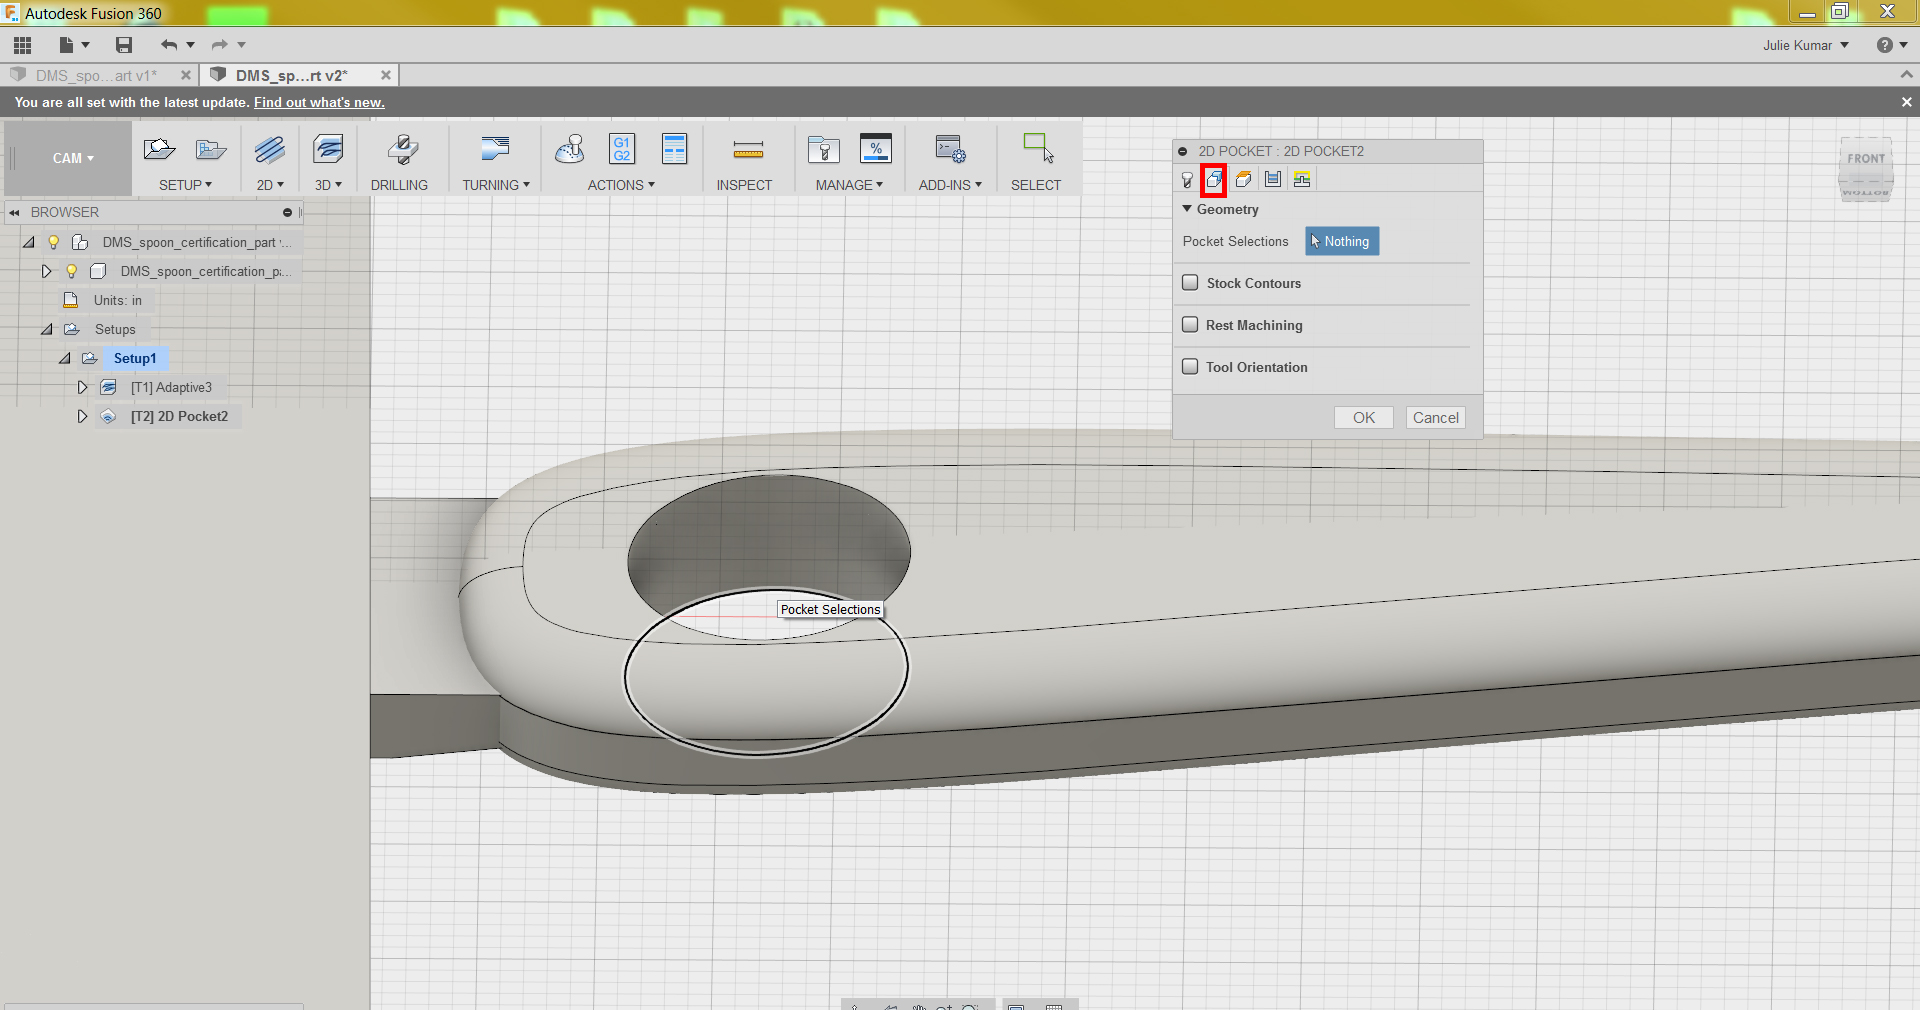Switch to the DMS_spo...art v1* tab
The height and width of the screenshot is (1010, 1920).
pos(96,75)
